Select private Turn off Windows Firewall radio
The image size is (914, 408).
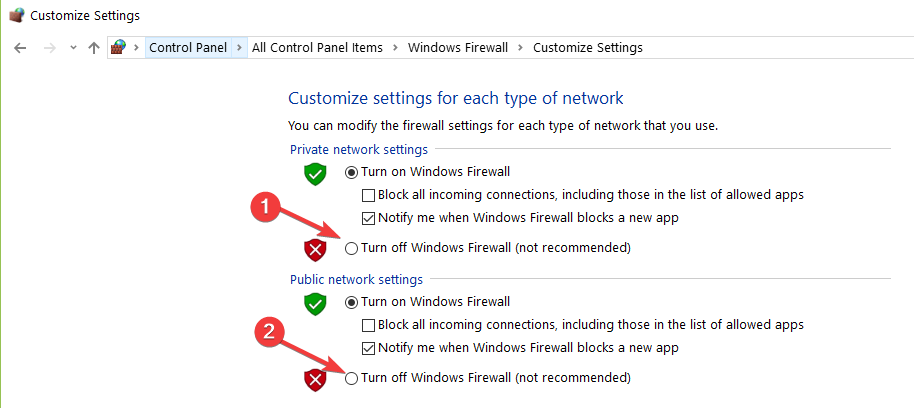pyautogui.click(x=351, y=248)
